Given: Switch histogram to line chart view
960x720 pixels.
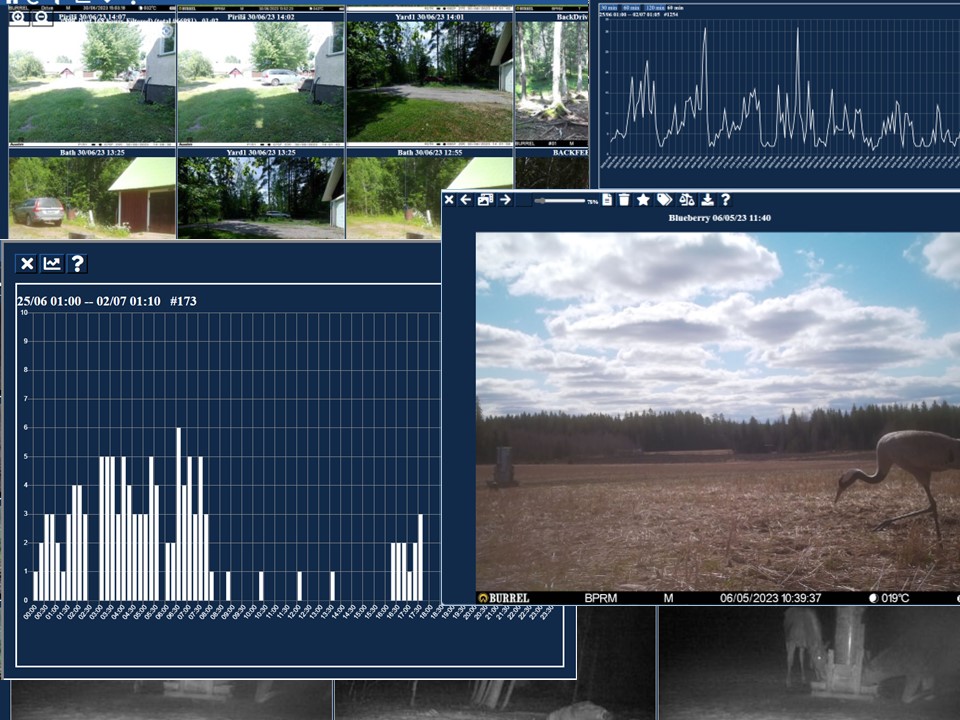Looking at the screenshot, I should tap(52, 264).
